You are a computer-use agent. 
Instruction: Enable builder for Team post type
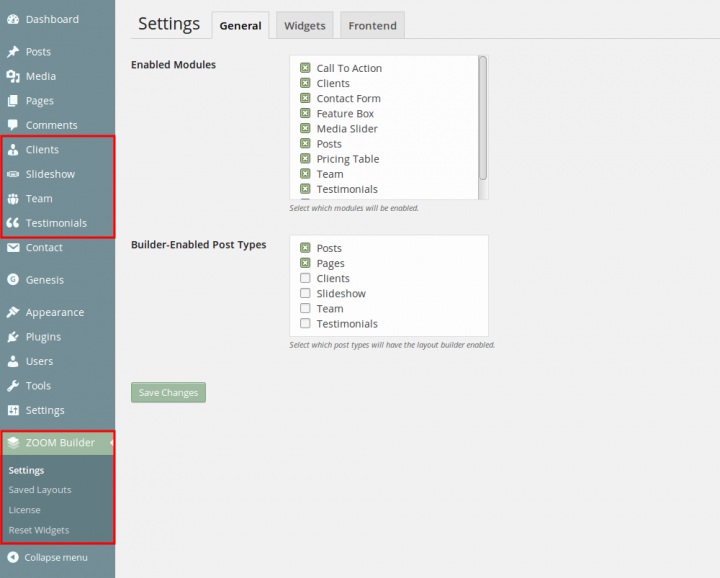click(305, 308)
